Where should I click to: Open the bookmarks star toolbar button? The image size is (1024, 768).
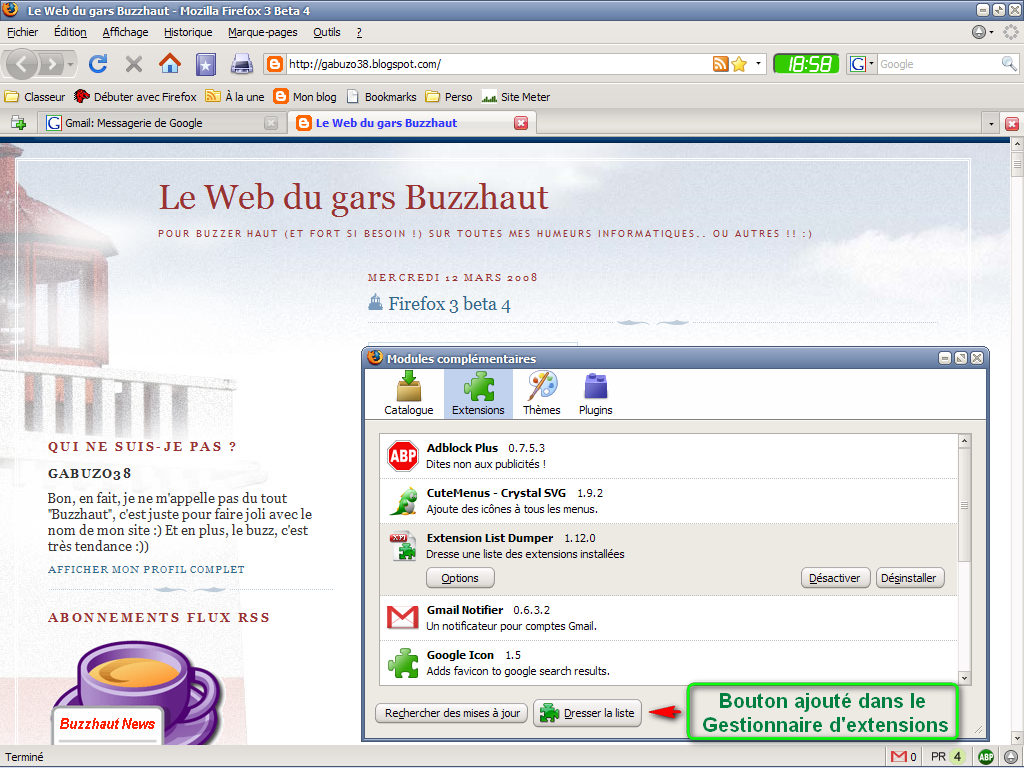coord(206,64)
